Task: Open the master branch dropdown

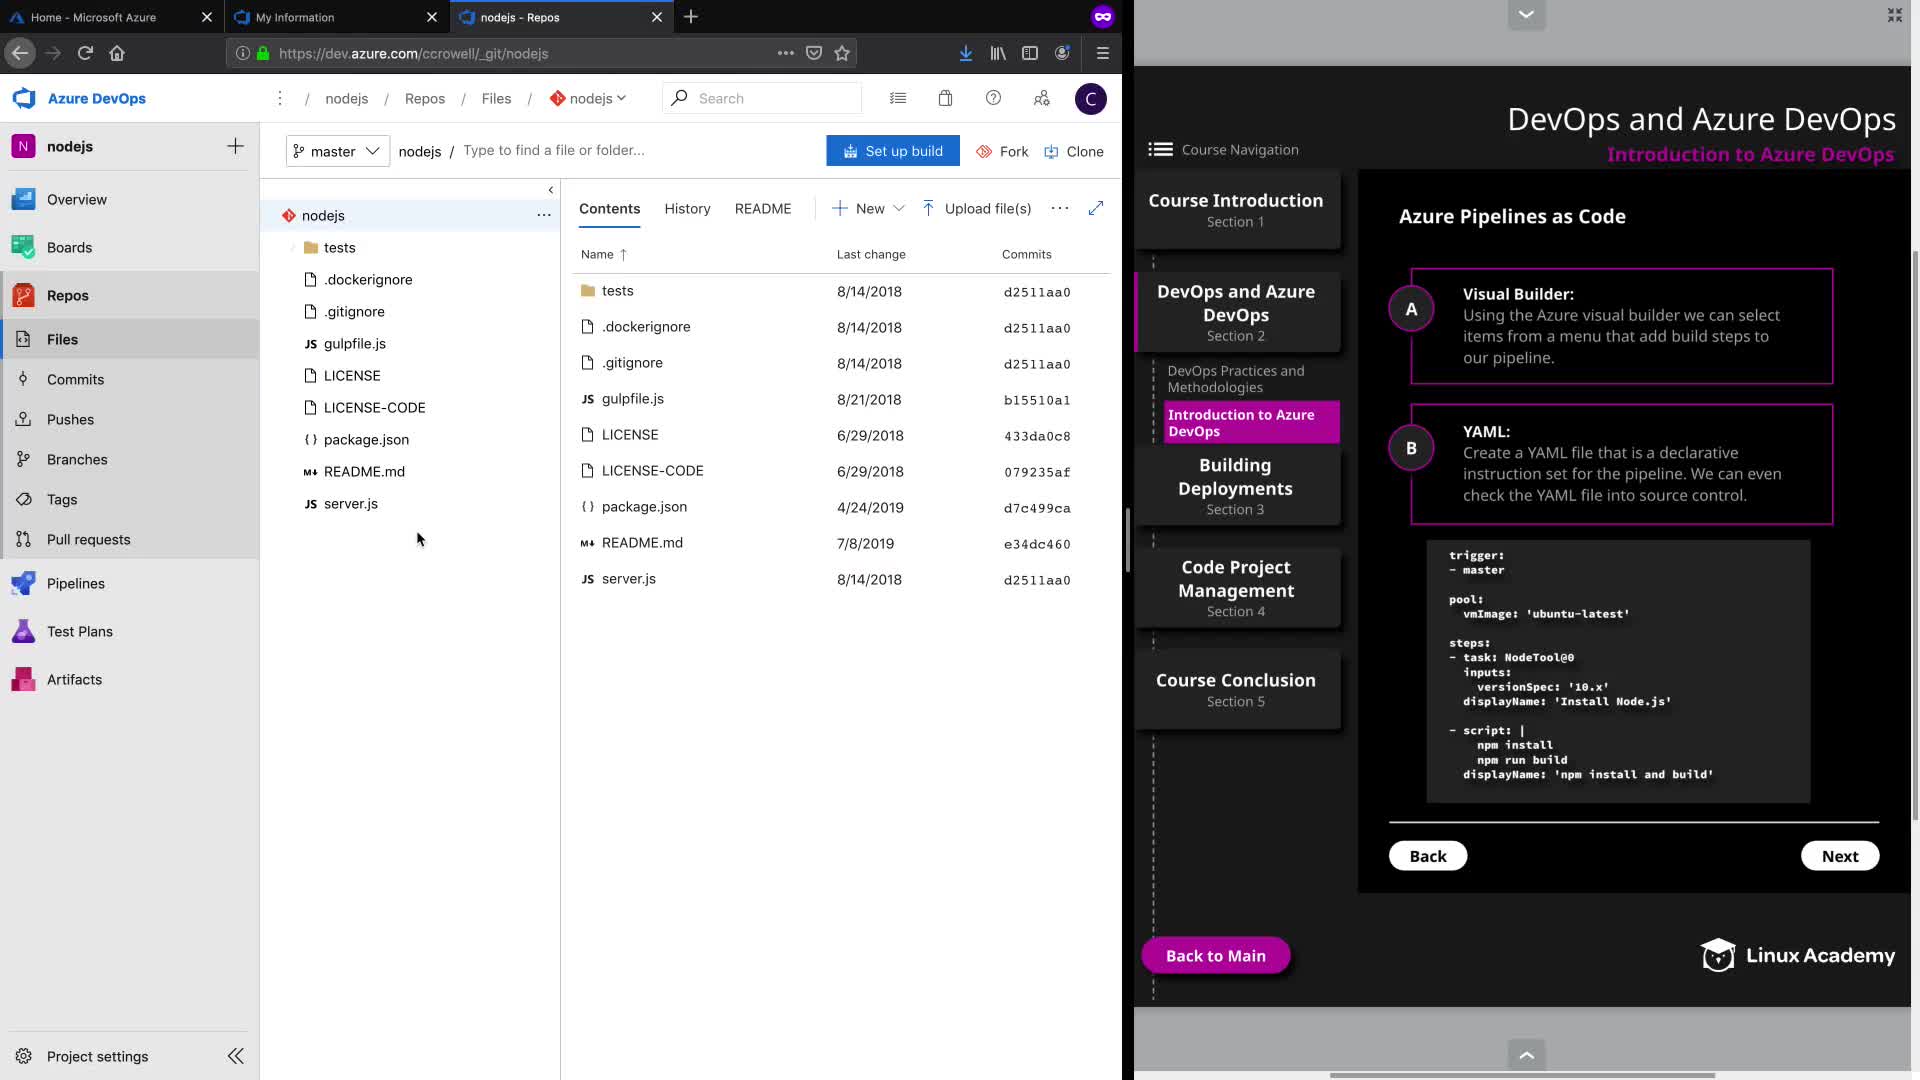Action: pyautogui.click(x=337, y=151)
